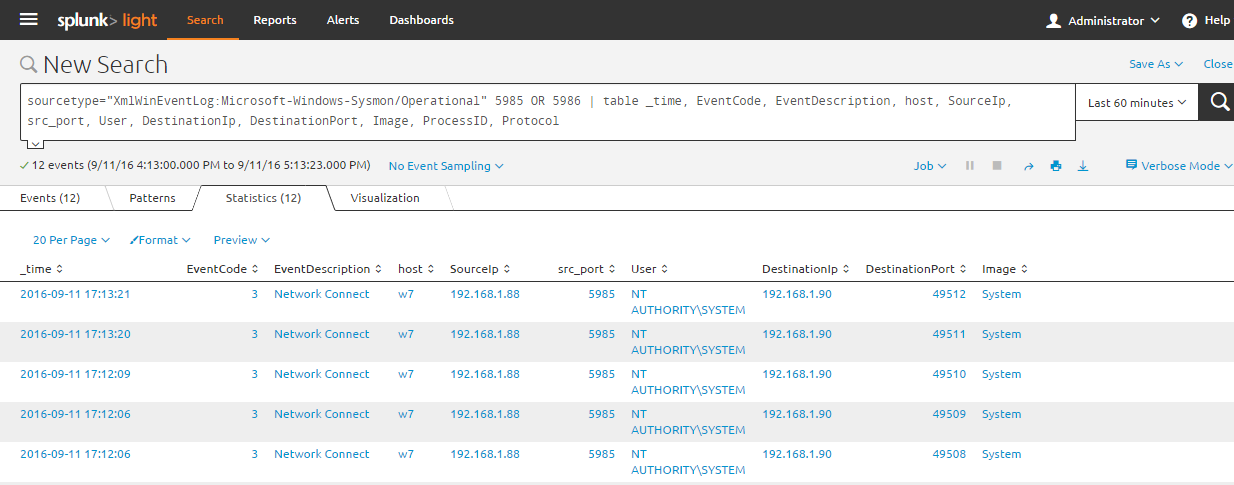Viewport: 1234px width, 485px height.
Task: Sort by the EventCode column header
Action: (x=223, y=269)
